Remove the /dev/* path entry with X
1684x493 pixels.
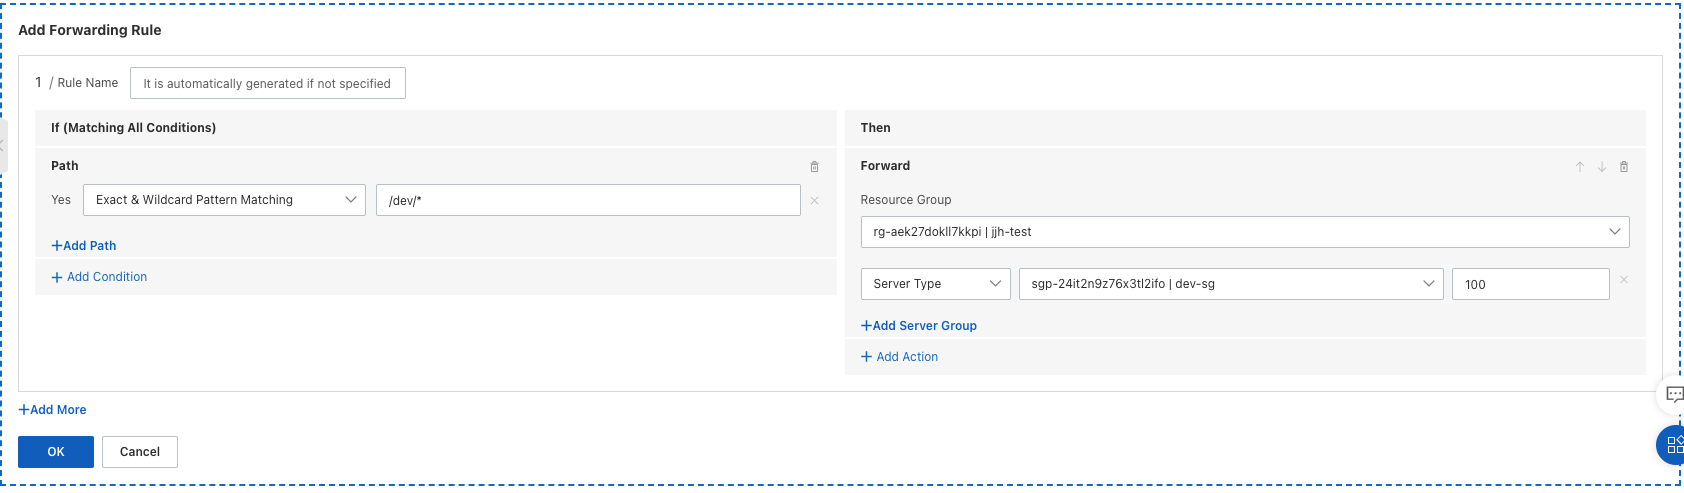point(814,201)
